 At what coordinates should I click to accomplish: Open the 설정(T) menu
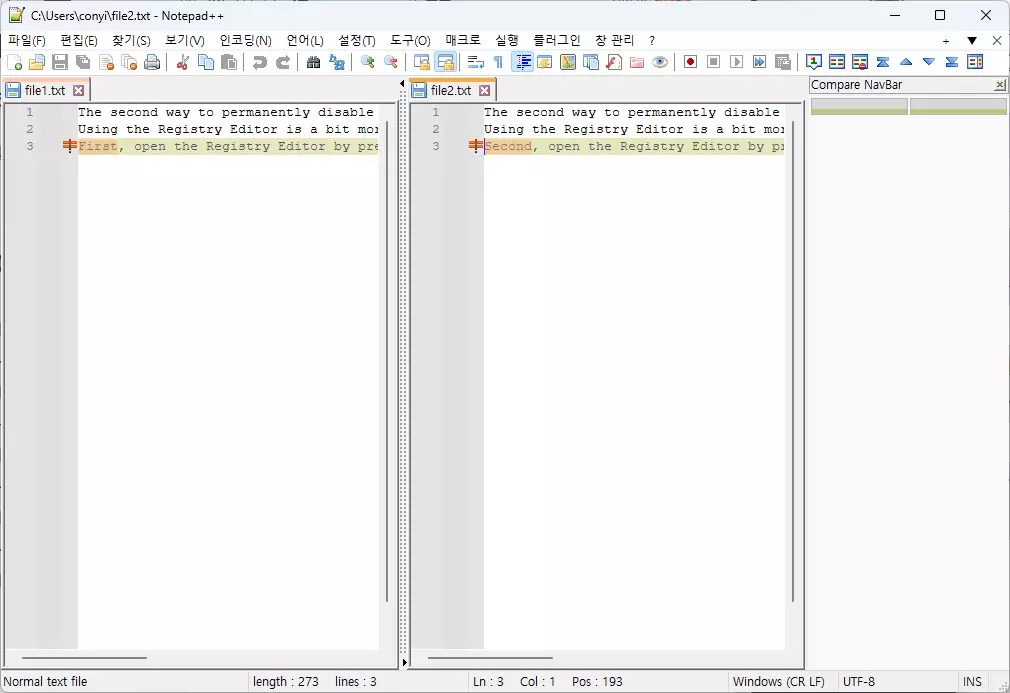(x=357, y=41)
